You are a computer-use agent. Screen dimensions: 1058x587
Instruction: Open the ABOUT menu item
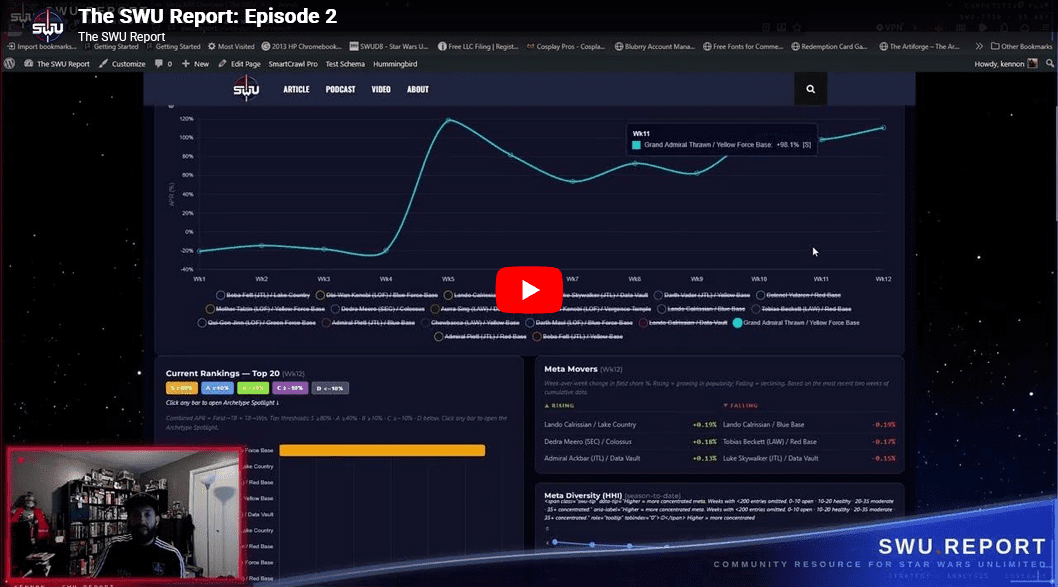(418, 89)
